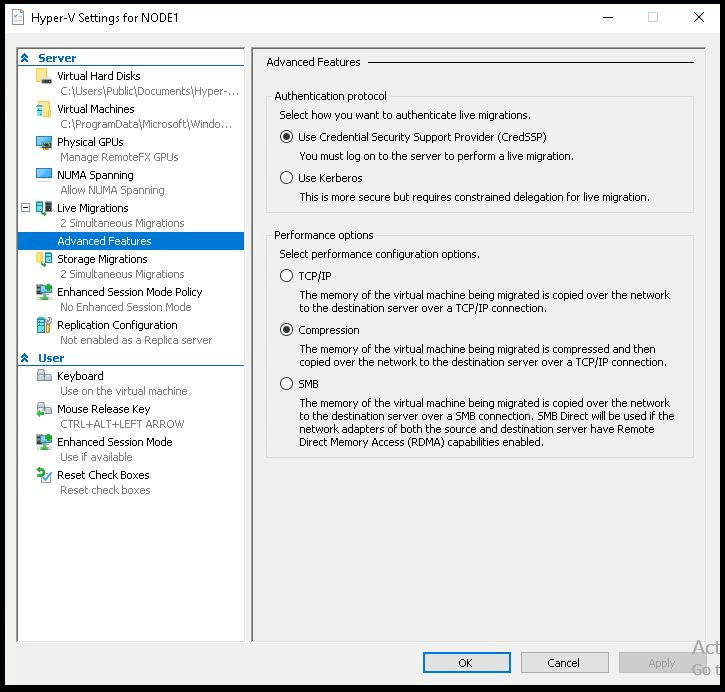
Task: Click the OK button
Action: click(x=467, y=663)
